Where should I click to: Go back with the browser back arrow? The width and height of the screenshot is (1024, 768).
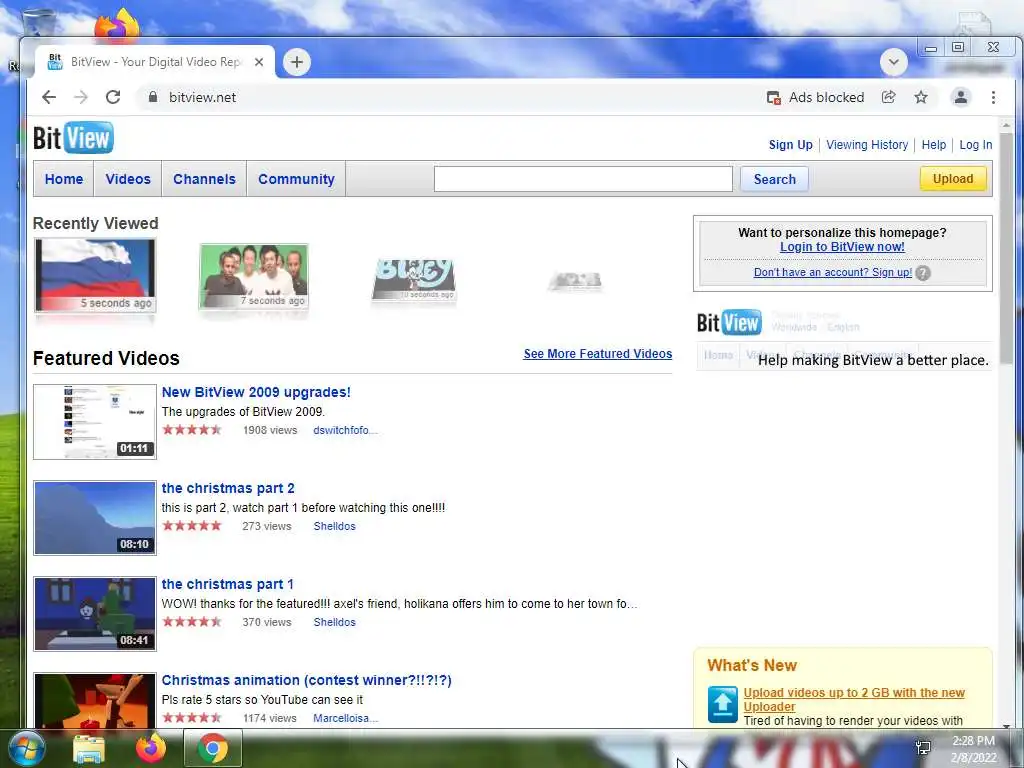pos(49,97)
